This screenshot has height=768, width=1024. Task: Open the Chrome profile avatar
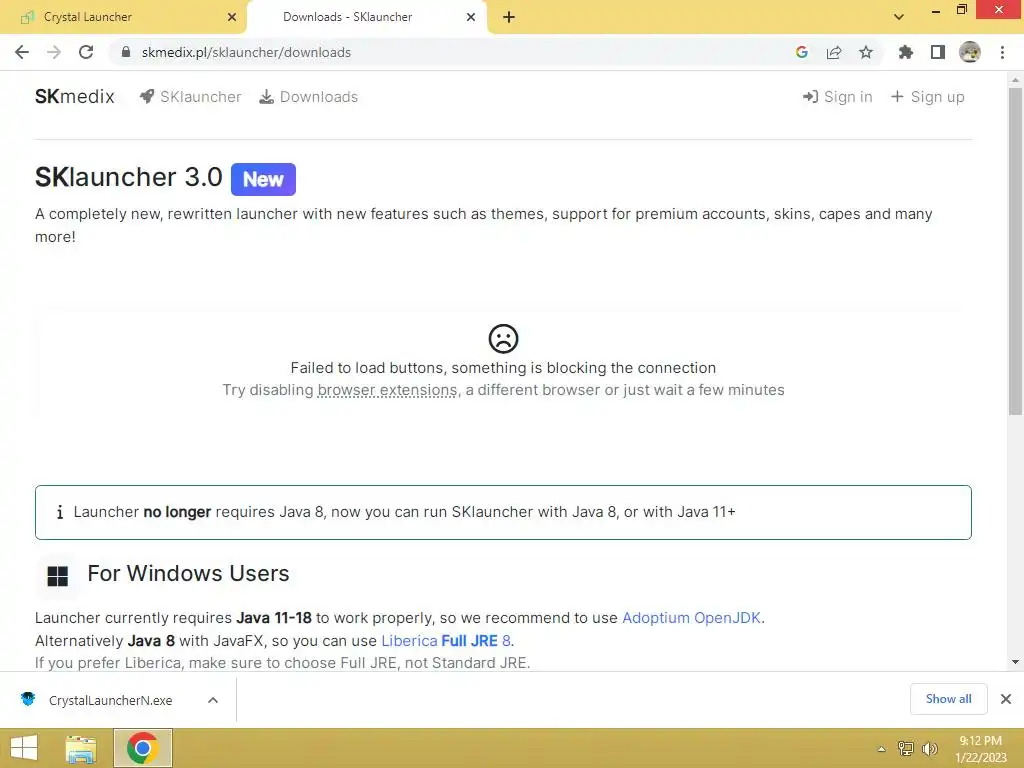(x=970, y=52)
